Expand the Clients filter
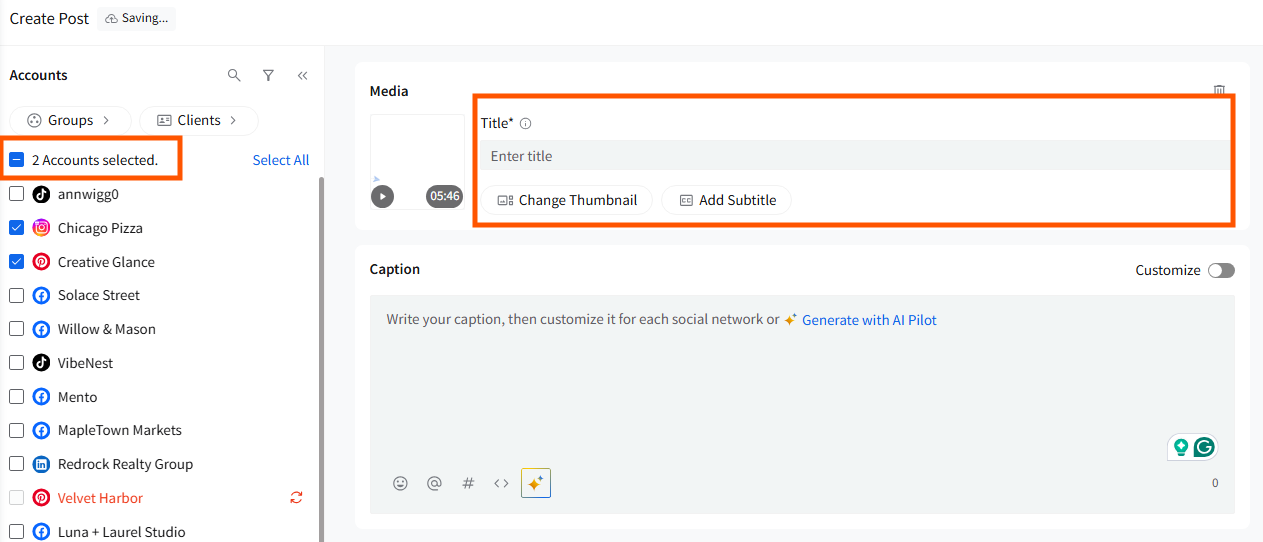This screenshot has height=542, width=1263. pyautogui.click(x=198, y=120)
